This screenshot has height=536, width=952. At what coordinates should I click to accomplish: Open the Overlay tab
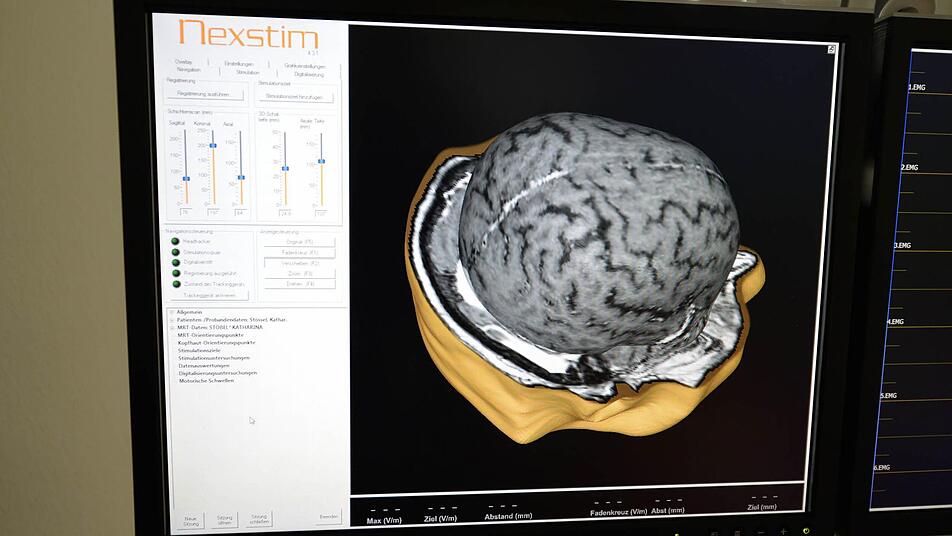tap(183, 62)
